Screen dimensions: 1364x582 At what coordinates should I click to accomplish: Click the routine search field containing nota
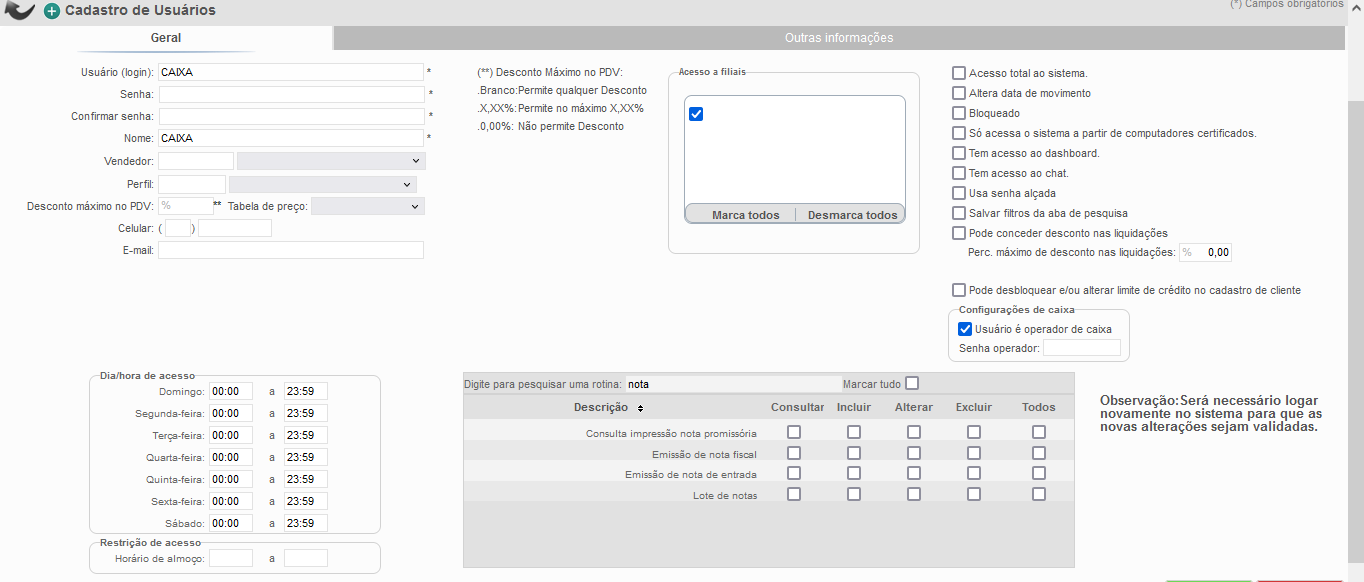[x=733, y=383]
